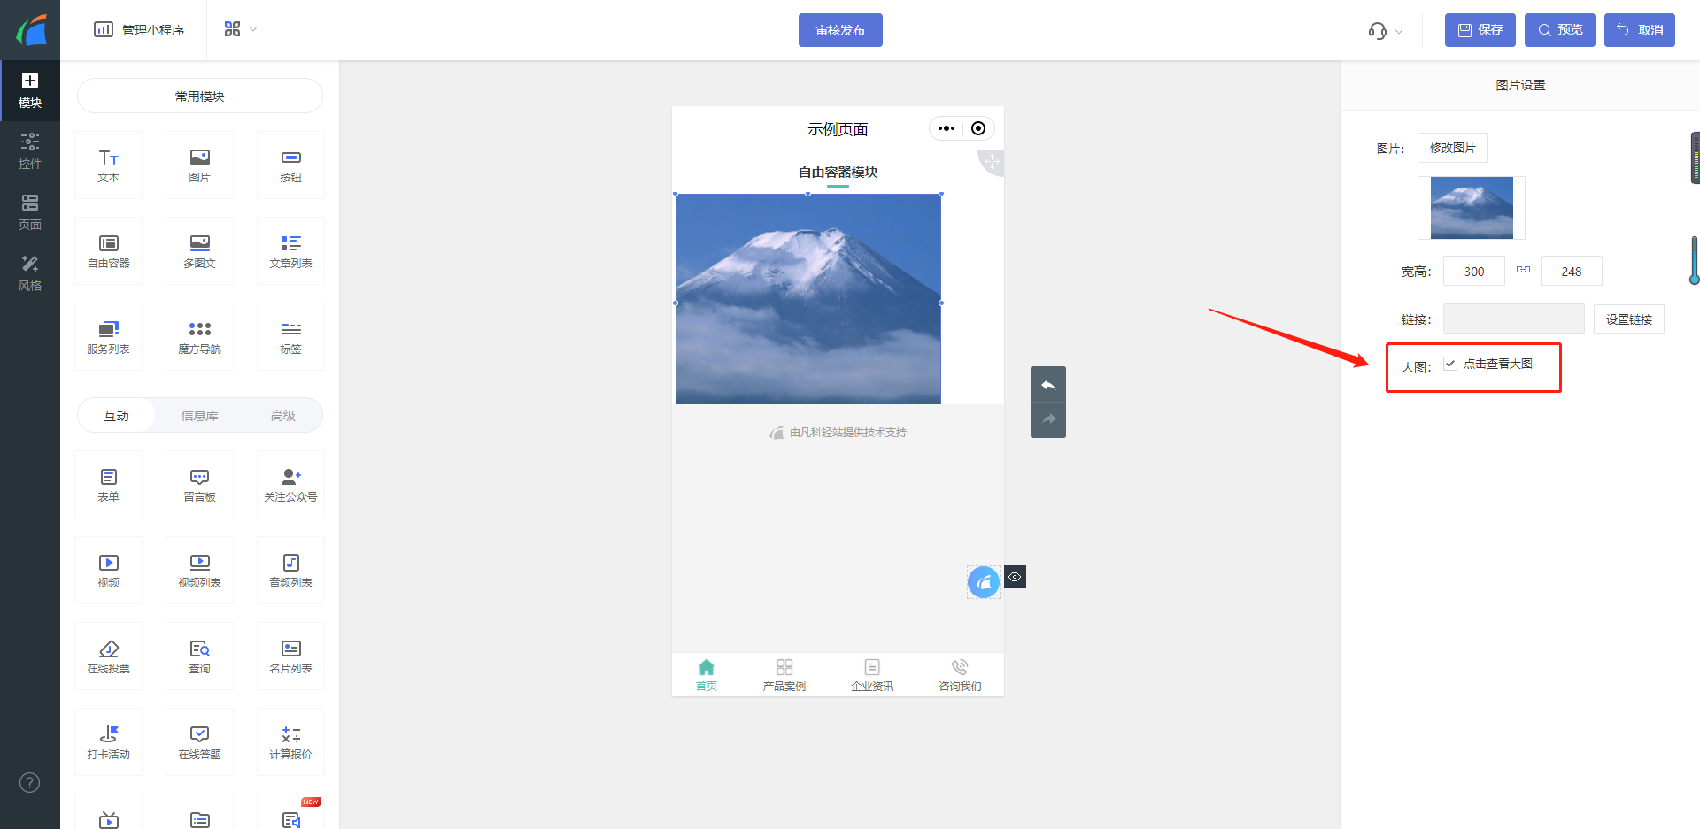
Task: Toggle the floating button eye visibility
Action: click(x=1015, y=577)
